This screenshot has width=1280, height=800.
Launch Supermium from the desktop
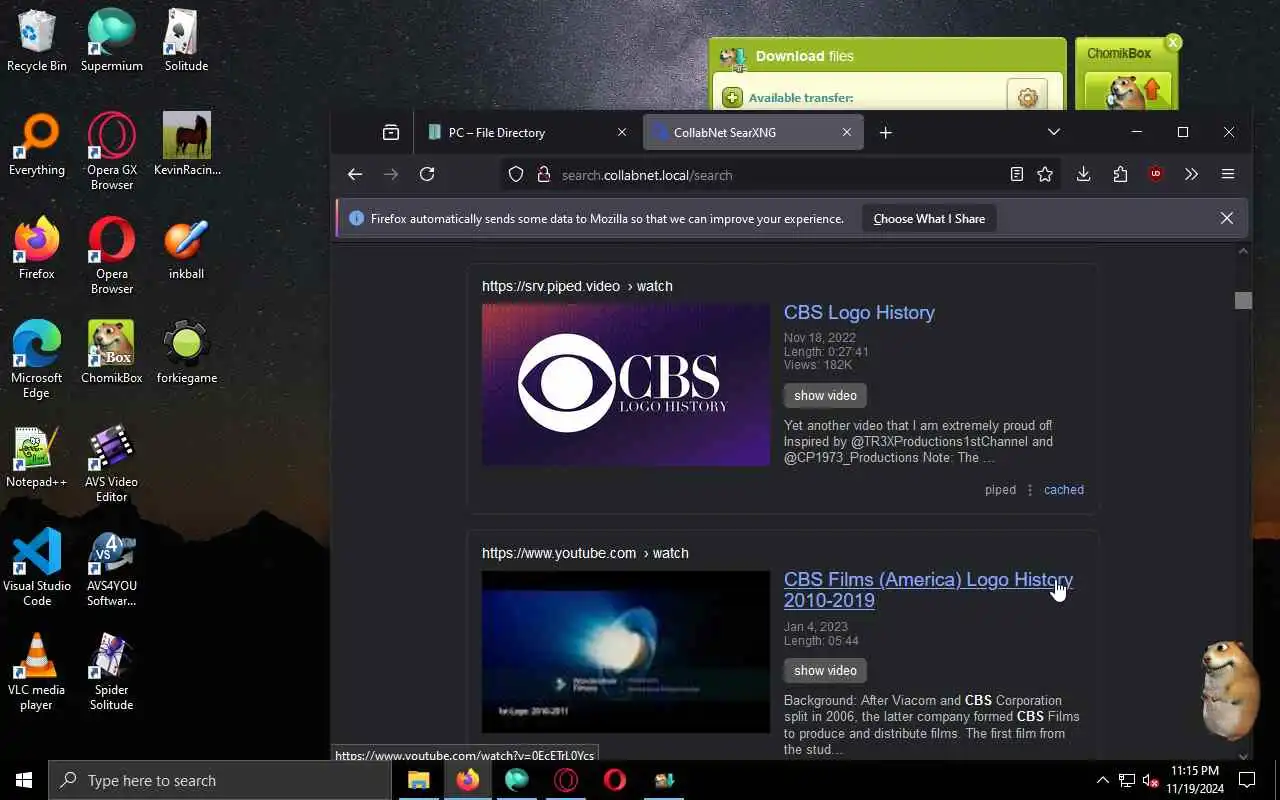pos(112,41)
